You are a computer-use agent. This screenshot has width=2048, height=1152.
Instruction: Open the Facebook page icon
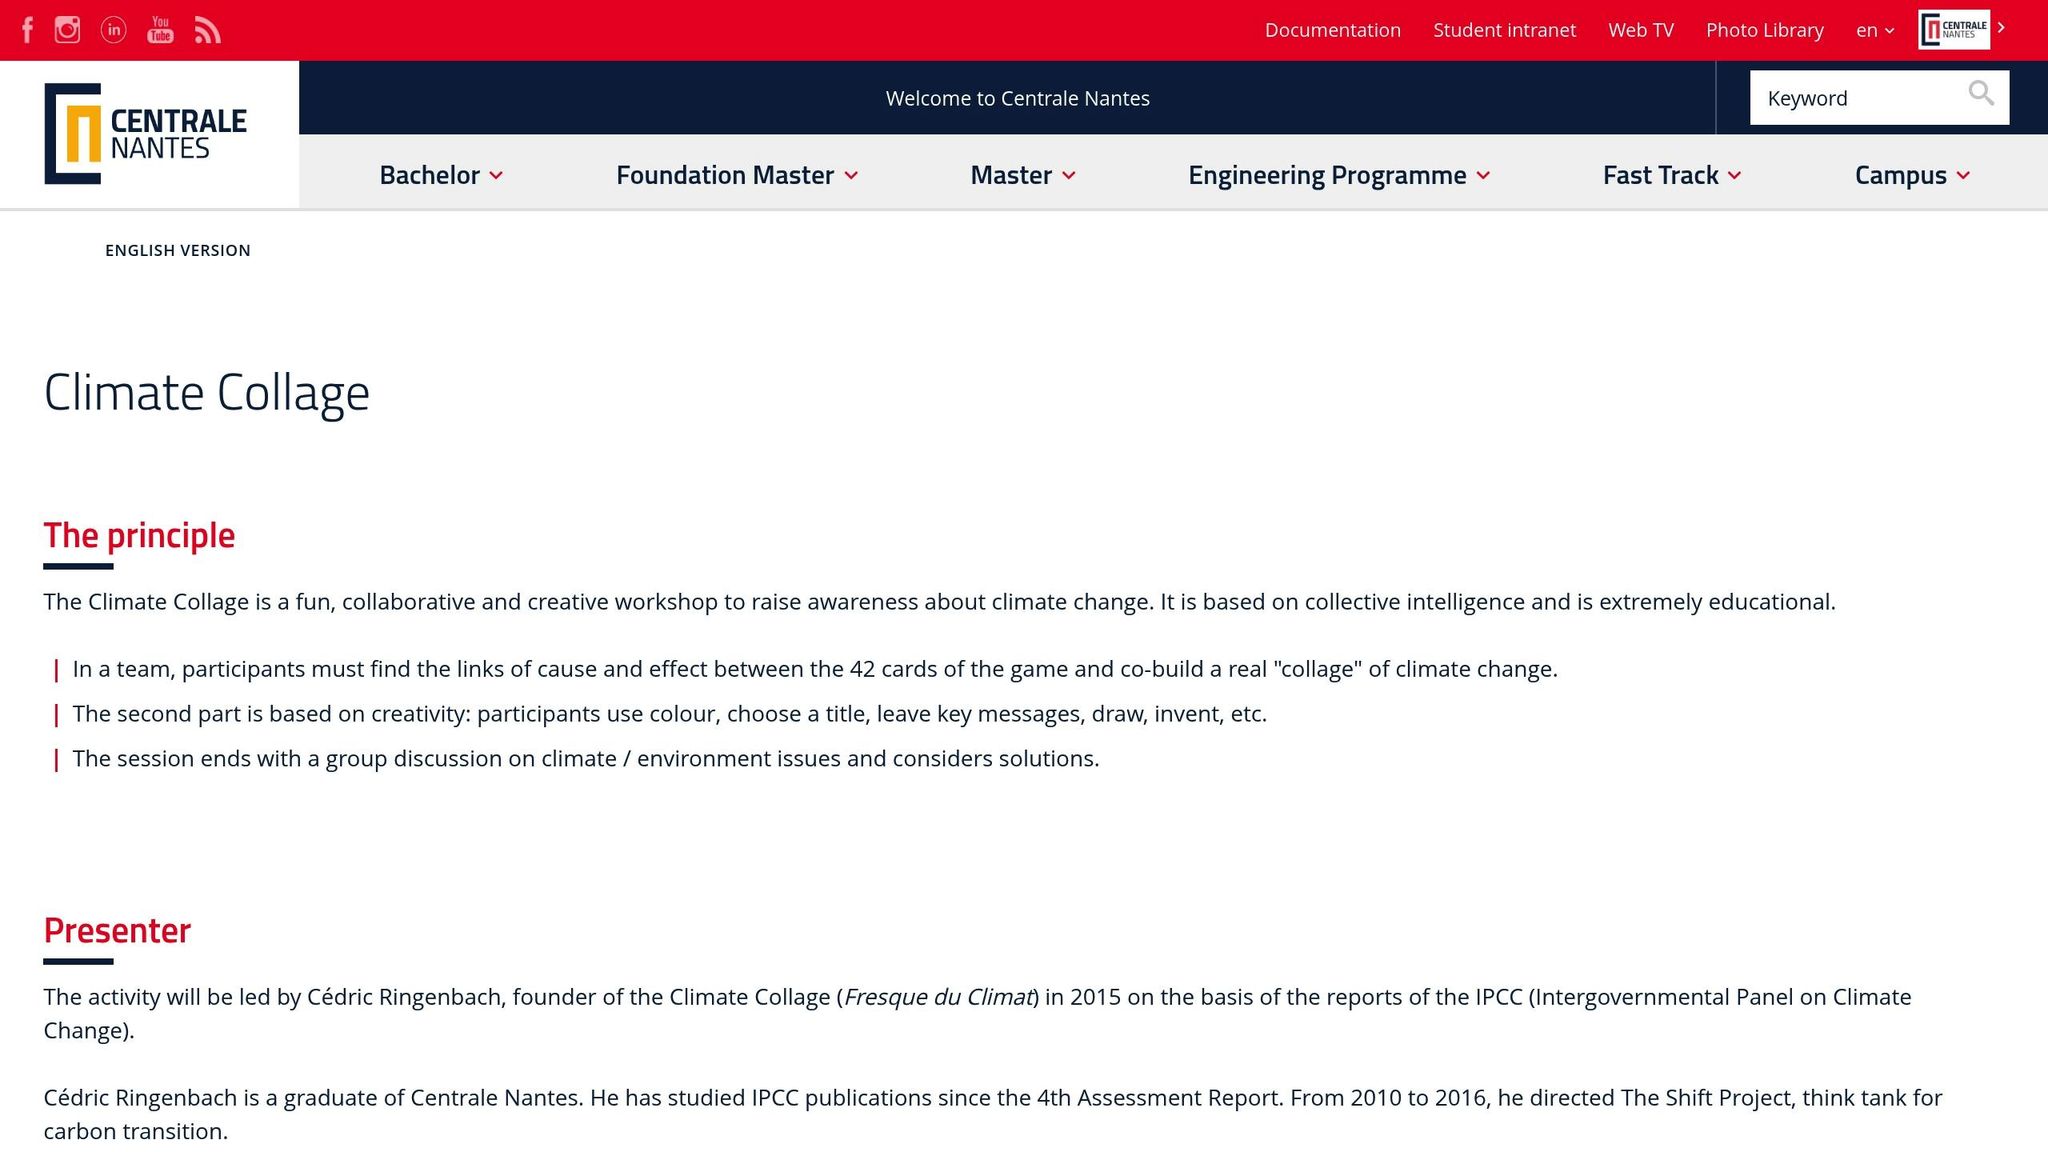point(28,30)
